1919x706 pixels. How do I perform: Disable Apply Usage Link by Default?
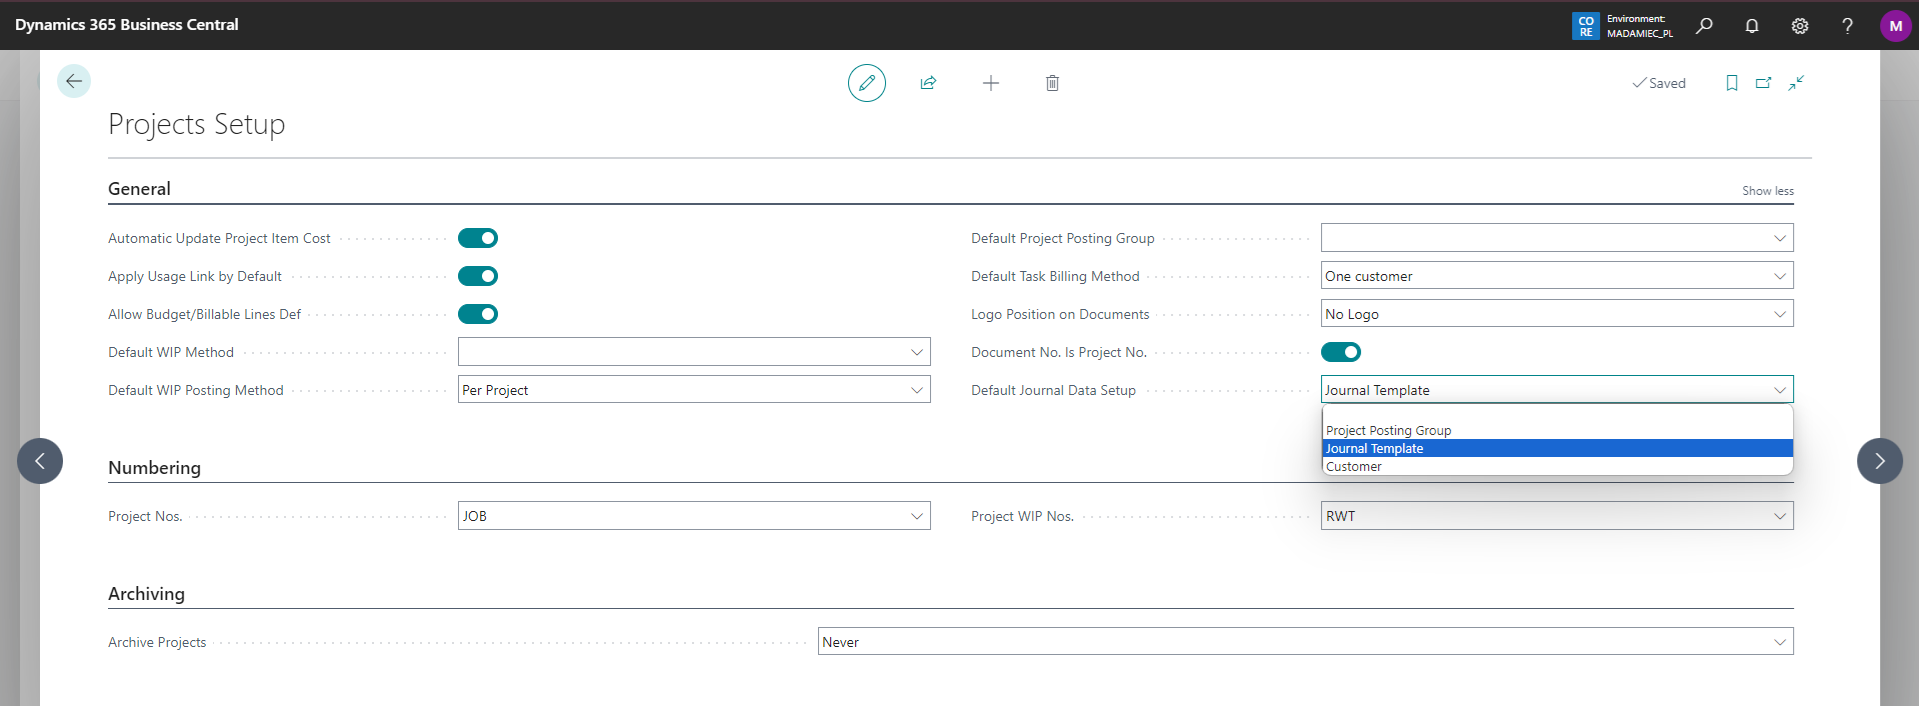click(478, 276)
